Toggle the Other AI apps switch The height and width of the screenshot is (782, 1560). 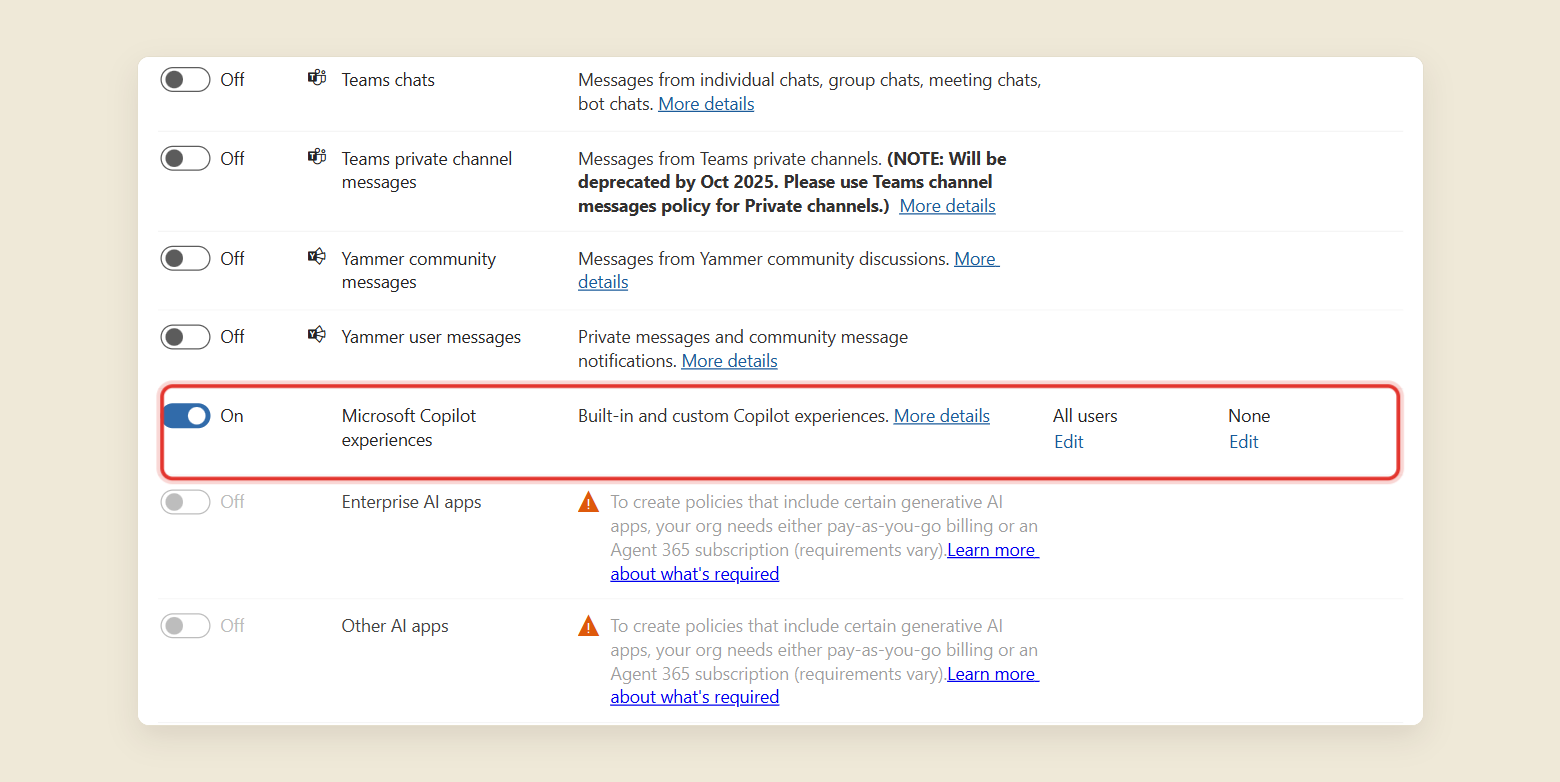tap(186, 625)
